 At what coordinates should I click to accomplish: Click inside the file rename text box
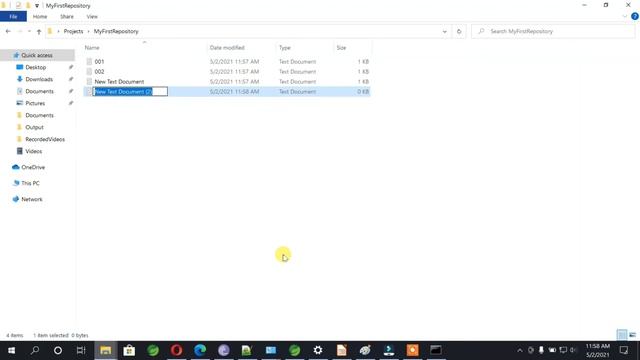click(130, 92)
